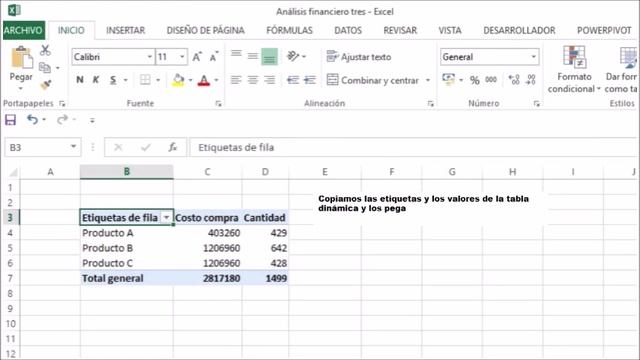Click the cell borders icon
The image size is (640, 360).
tap(145, 80)
